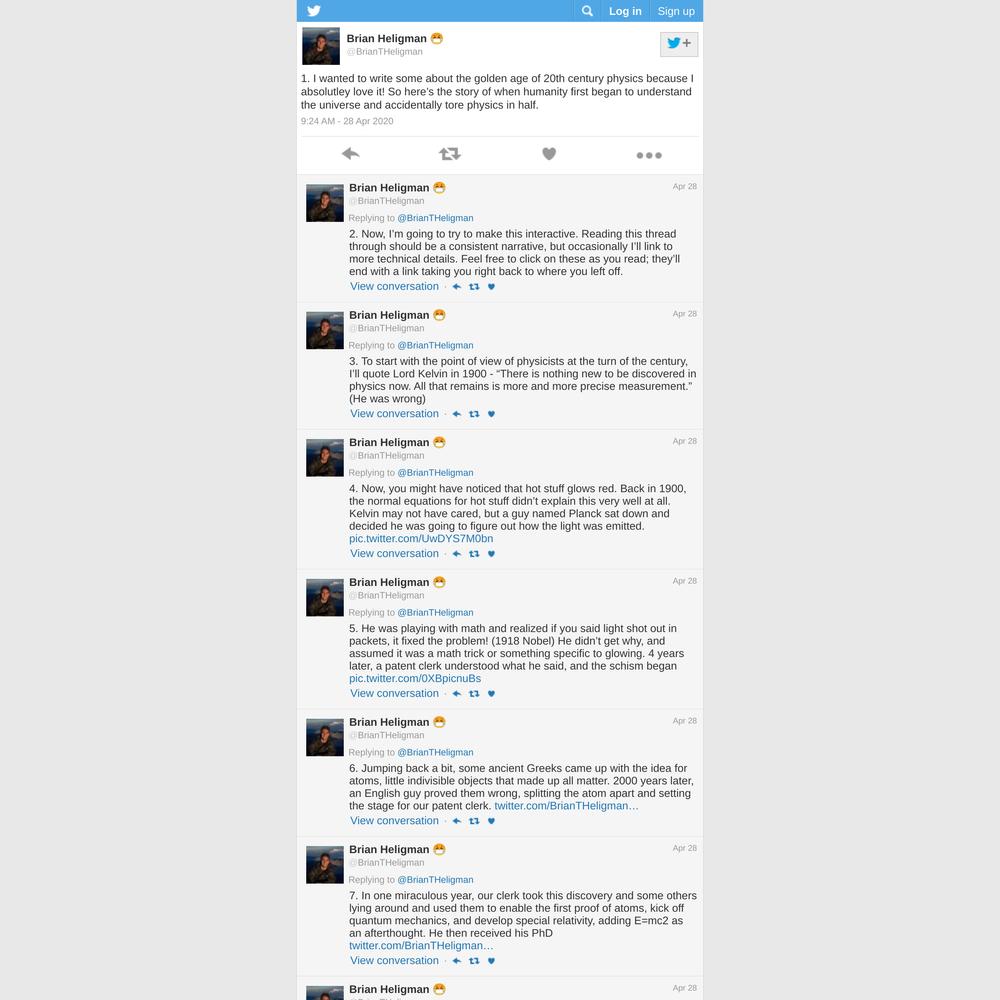Reply to tweet 4 about Planck
Screen dimensions: 1000x1000
pos(457,554)
